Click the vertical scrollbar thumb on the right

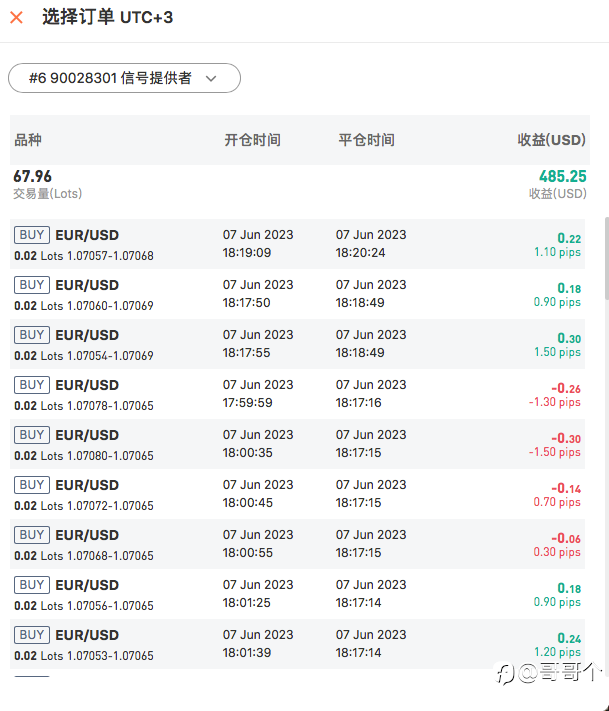coord(607,258)
